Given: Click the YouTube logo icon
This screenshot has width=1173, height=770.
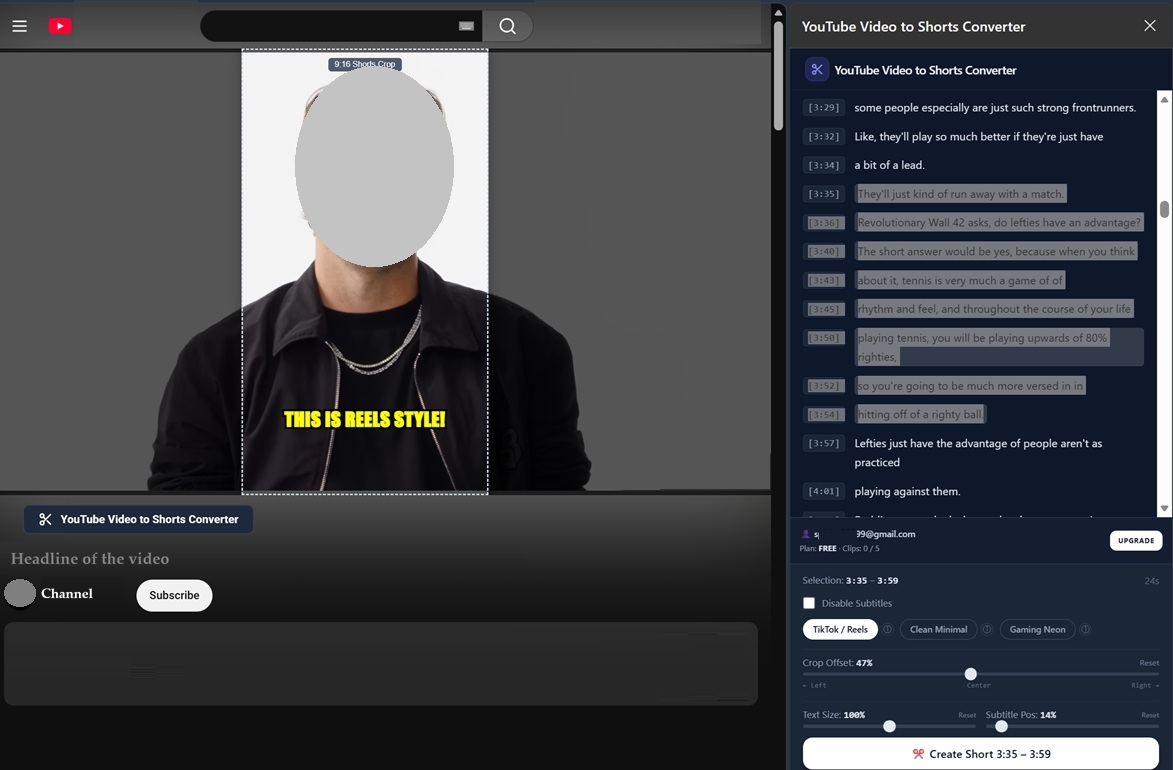Looking at the screenshot, I should click(x=60, y=26).
